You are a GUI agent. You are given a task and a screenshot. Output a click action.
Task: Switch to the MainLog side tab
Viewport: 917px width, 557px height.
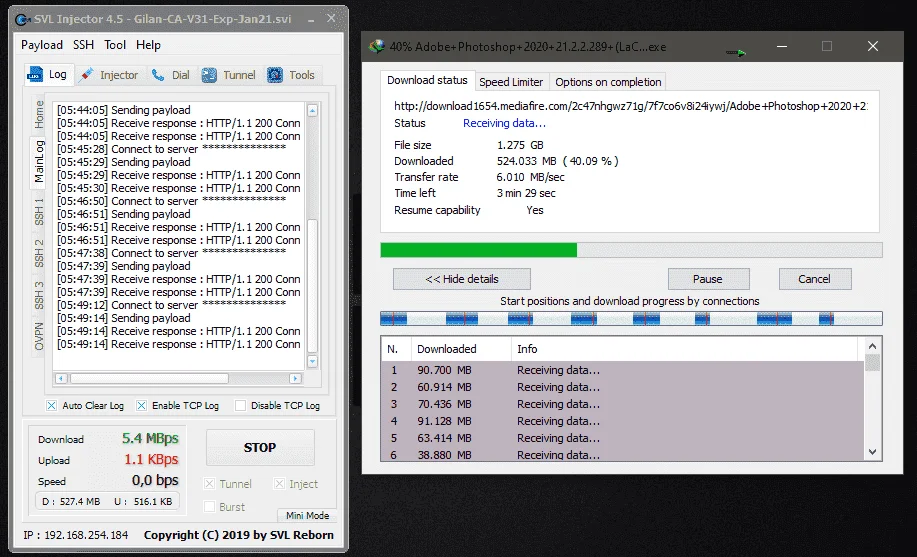click(x=39, y=161)
